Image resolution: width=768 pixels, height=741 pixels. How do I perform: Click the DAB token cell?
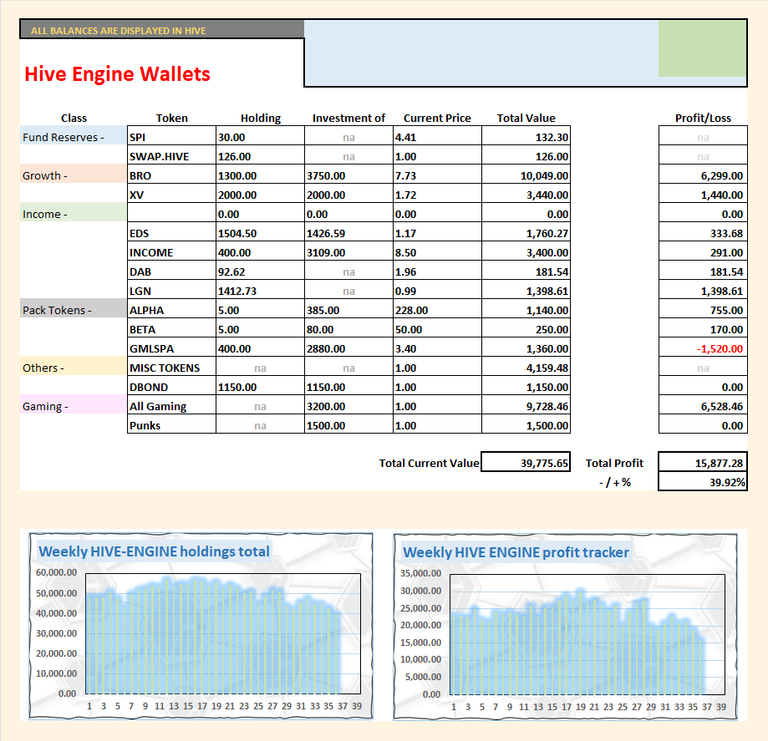171,272
